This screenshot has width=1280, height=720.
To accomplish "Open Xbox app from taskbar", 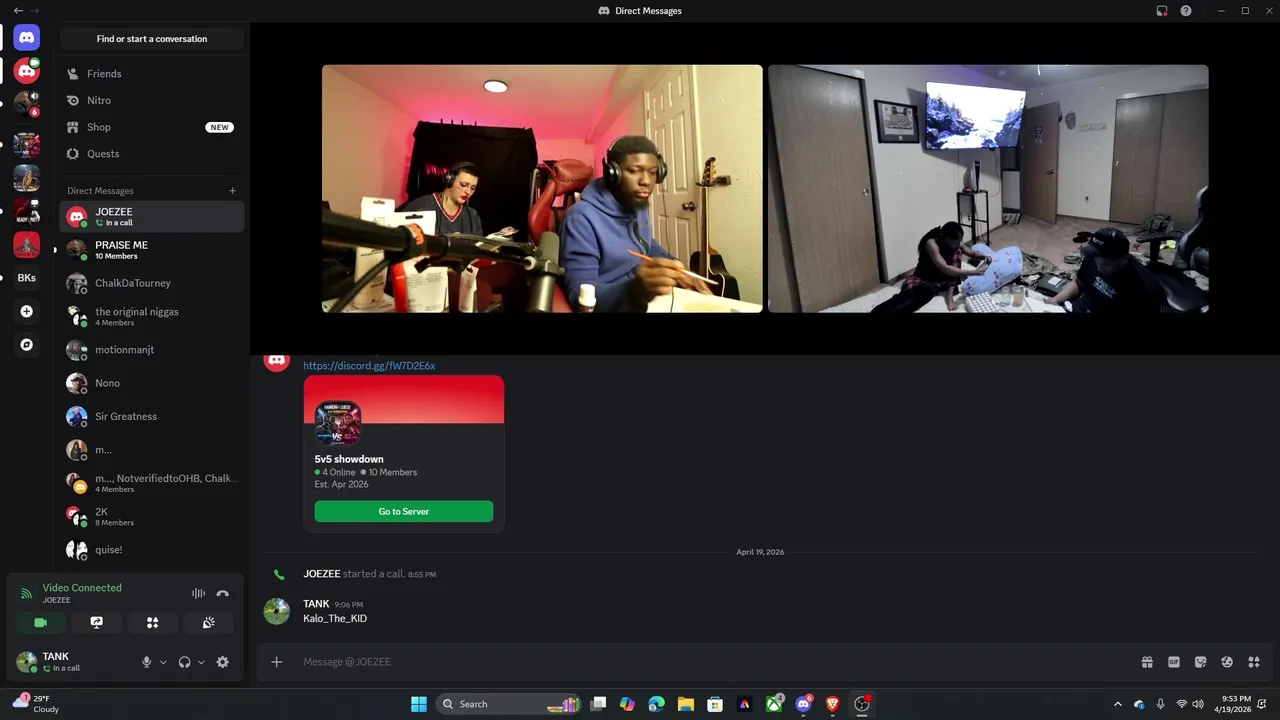I will point(774,704).
